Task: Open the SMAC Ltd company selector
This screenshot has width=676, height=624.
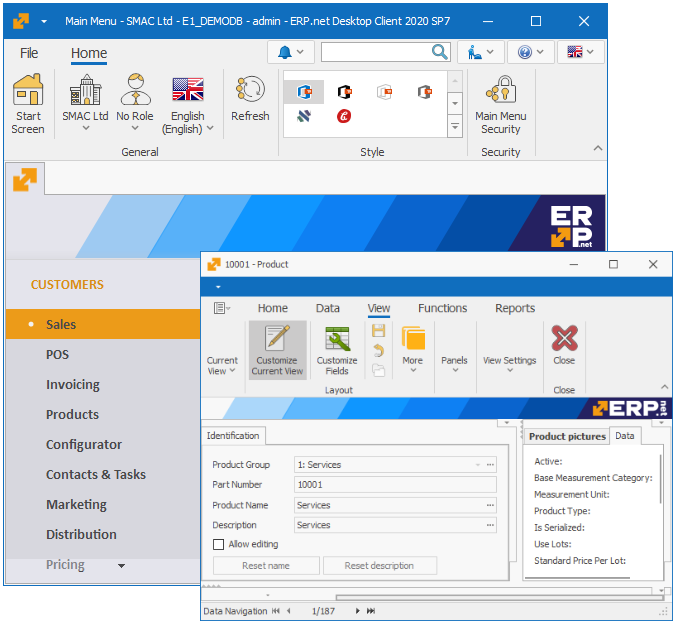Action: pyautogui.click(x=85, y=104)
